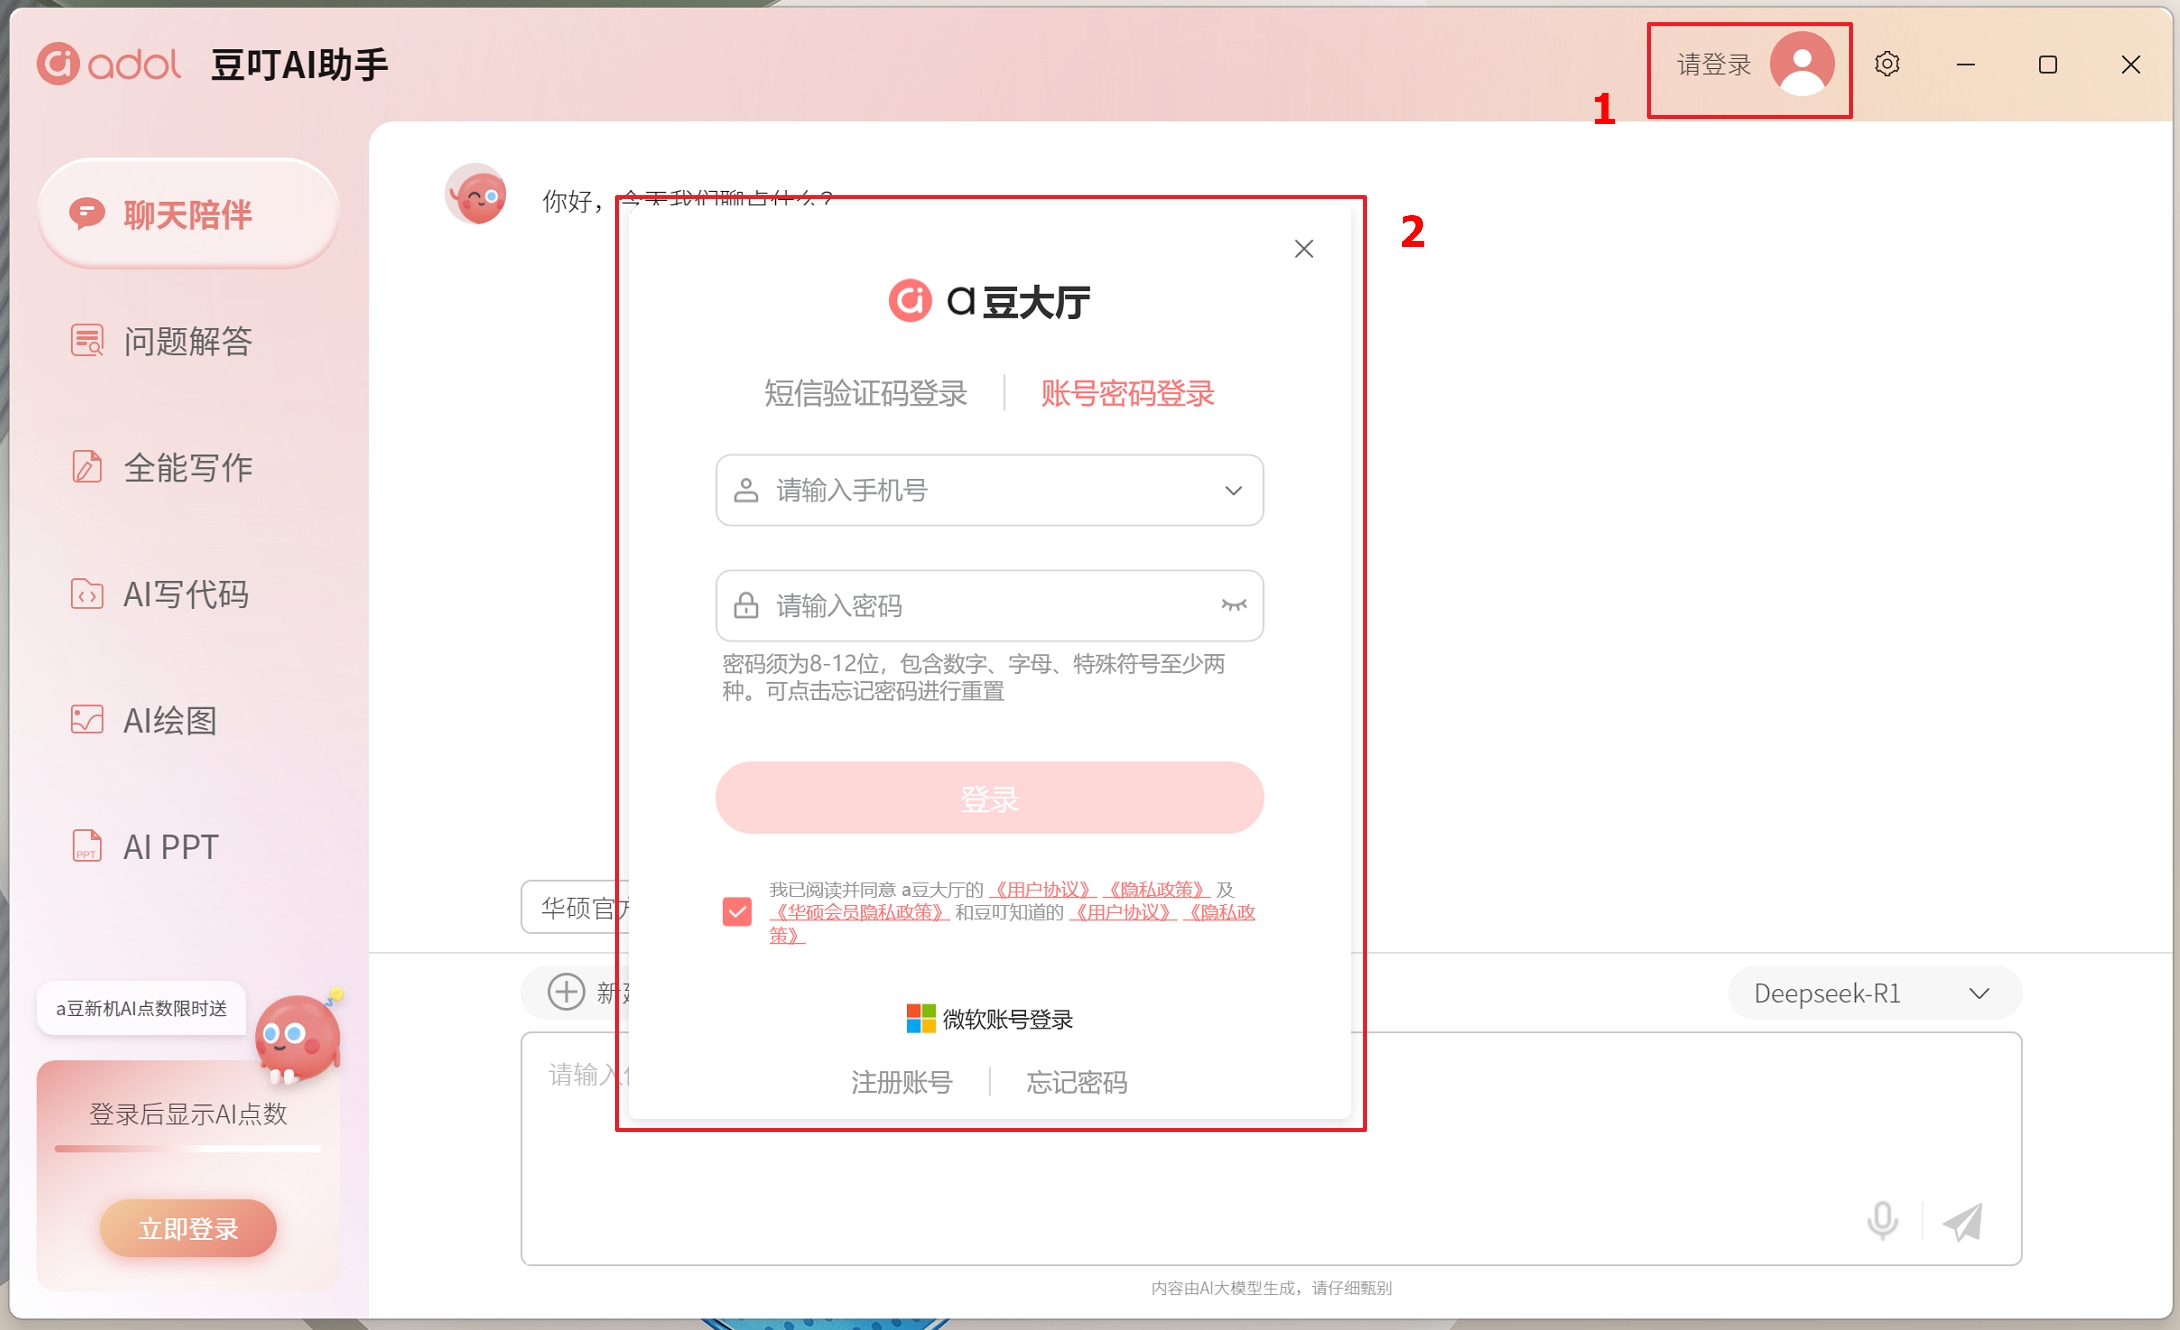Open the settings gear icon
Image resolution: width=2180 pixels, height=1330 pixels.
click(x=1886, y=65)
